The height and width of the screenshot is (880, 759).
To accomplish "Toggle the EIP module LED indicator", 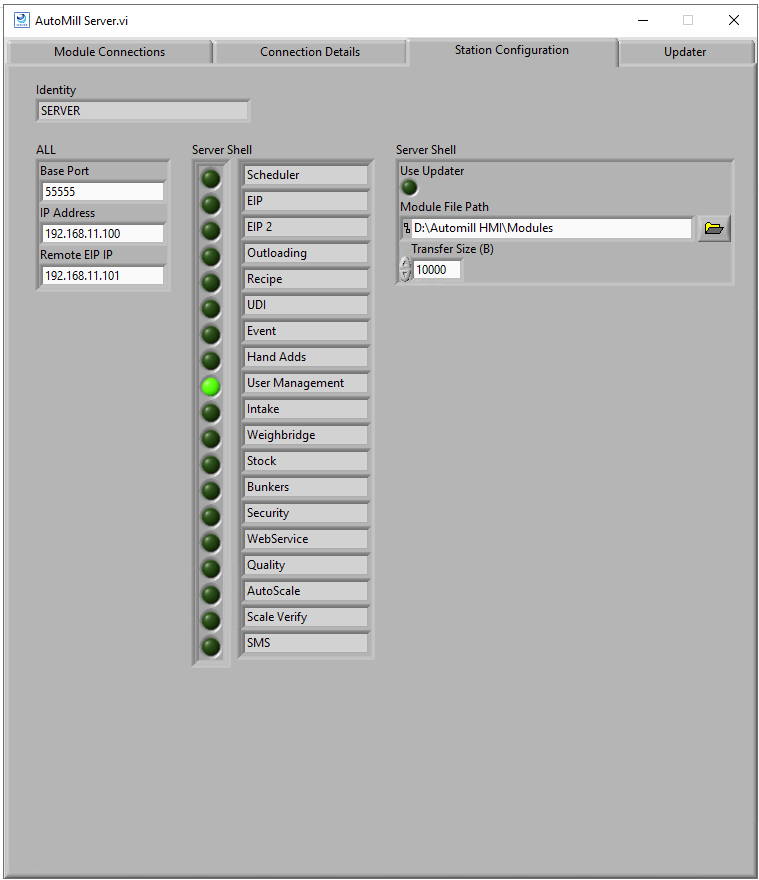I will coord(211,205).
